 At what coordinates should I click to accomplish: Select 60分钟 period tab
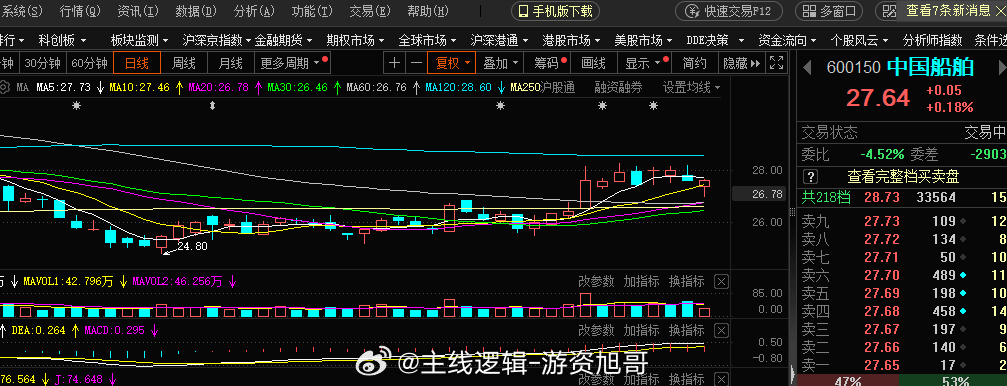(89, 64)
